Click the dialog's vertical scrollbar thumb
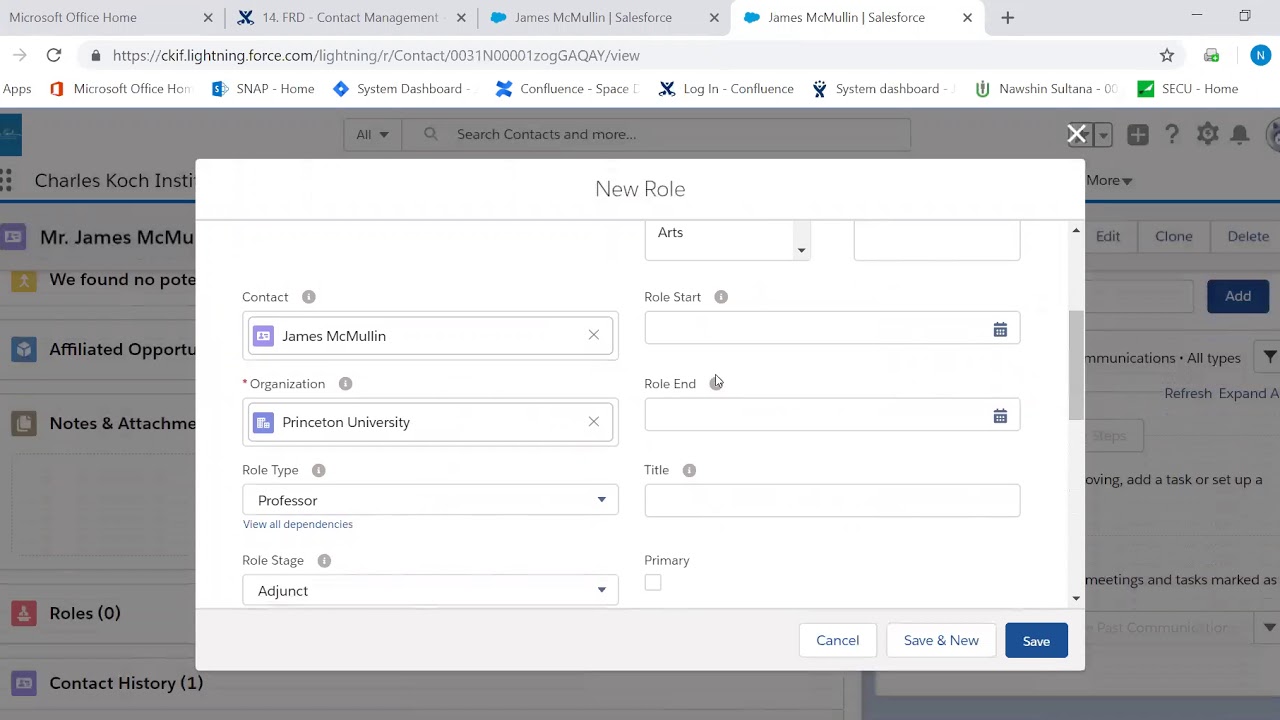The height and width of the screenshot is (720, 1280). click(x=1076, y=365)
